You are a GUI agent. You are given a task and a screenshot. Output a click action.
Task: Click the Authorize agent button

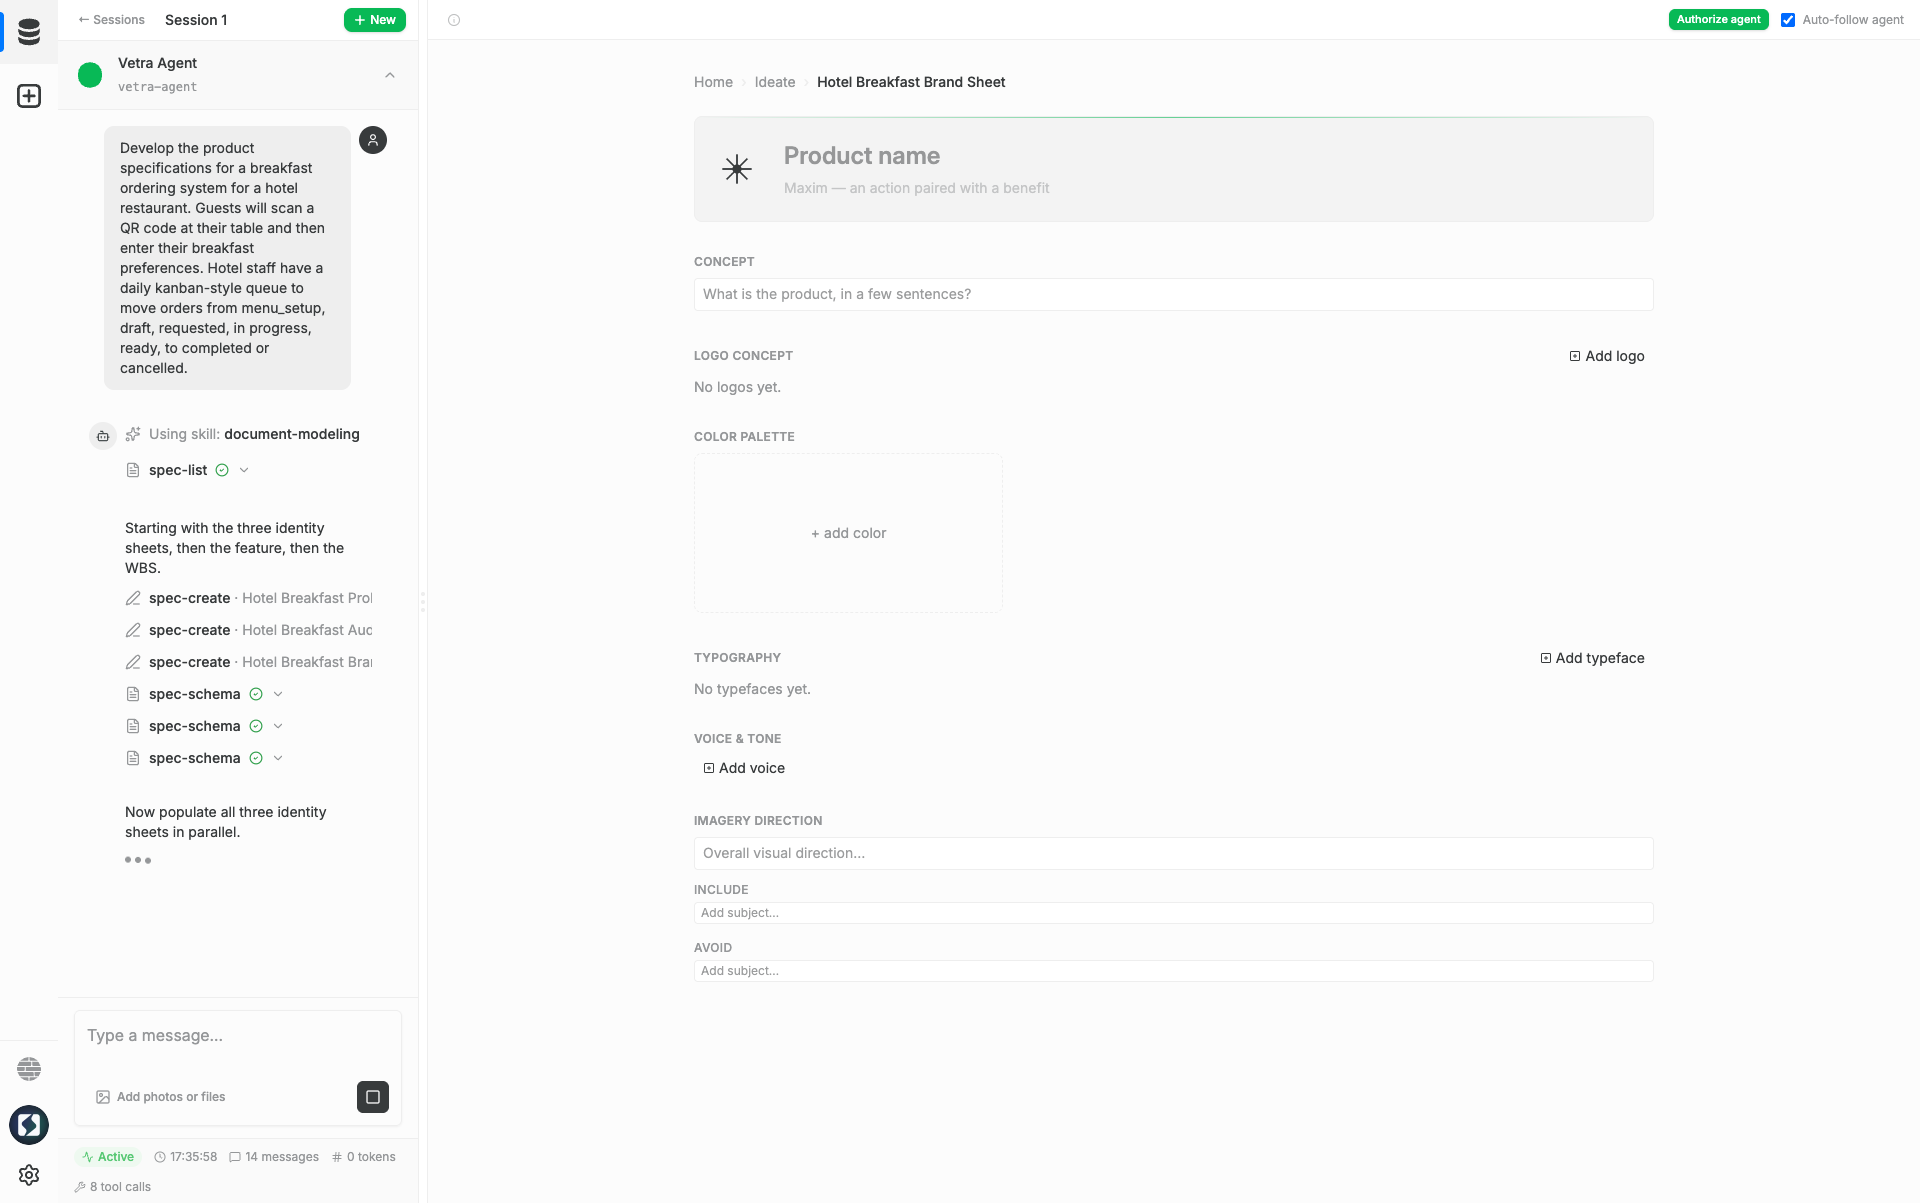point(1718,20)
